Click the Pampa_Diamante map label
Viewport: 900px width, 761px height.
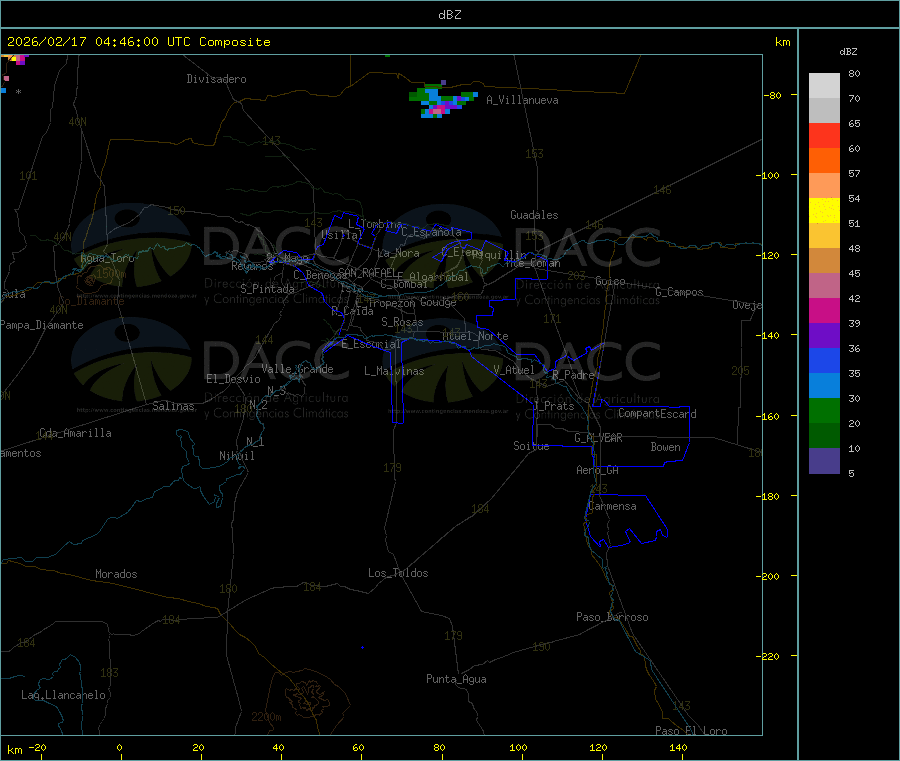coord(42,325)
